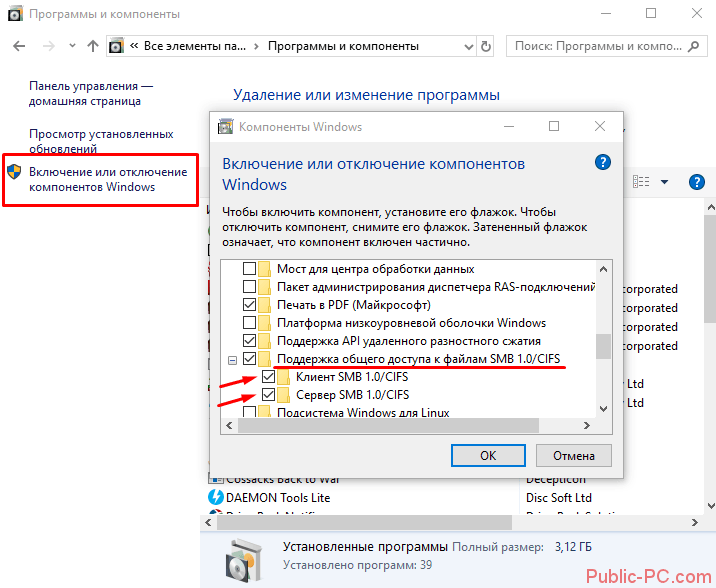Uncheck 'Клиент SMB 1.0/CIFS' checkbox
This screenshot has width=716, height=588.
tap(268, 377)
